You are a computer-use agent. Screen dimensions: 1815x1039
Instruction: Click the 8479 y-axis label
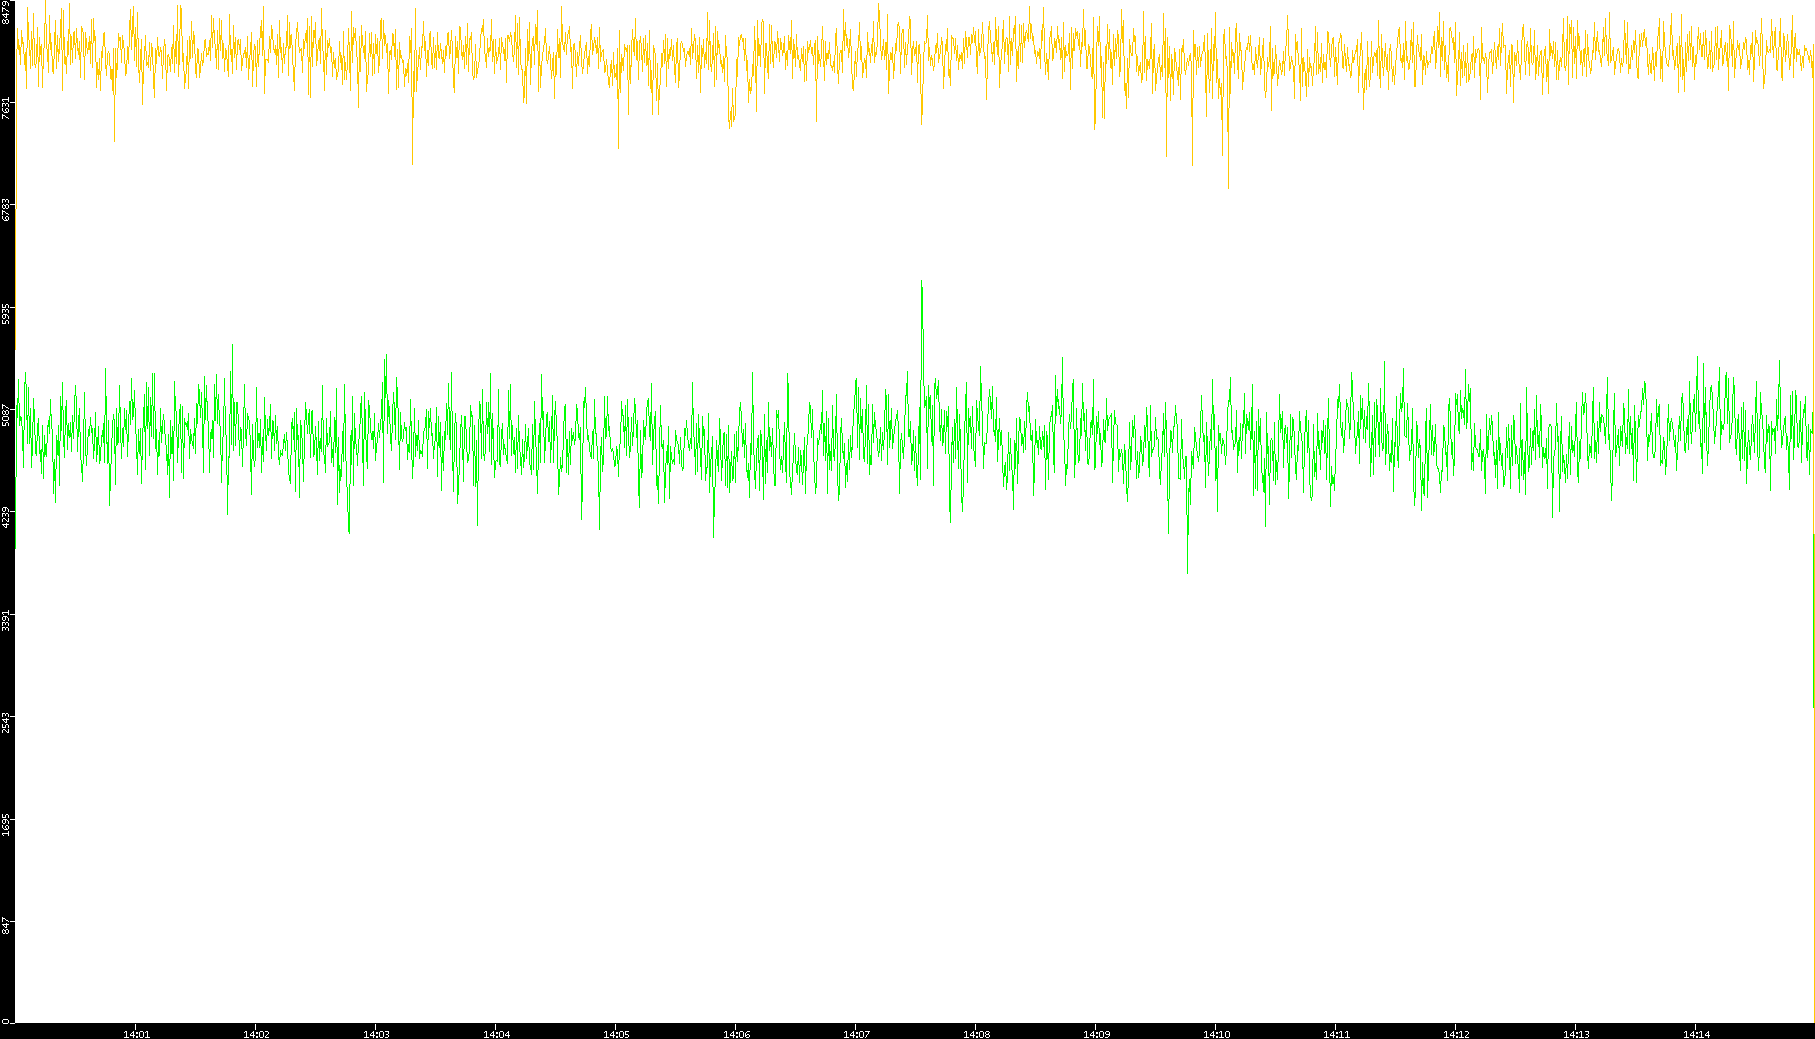point(7,12)
